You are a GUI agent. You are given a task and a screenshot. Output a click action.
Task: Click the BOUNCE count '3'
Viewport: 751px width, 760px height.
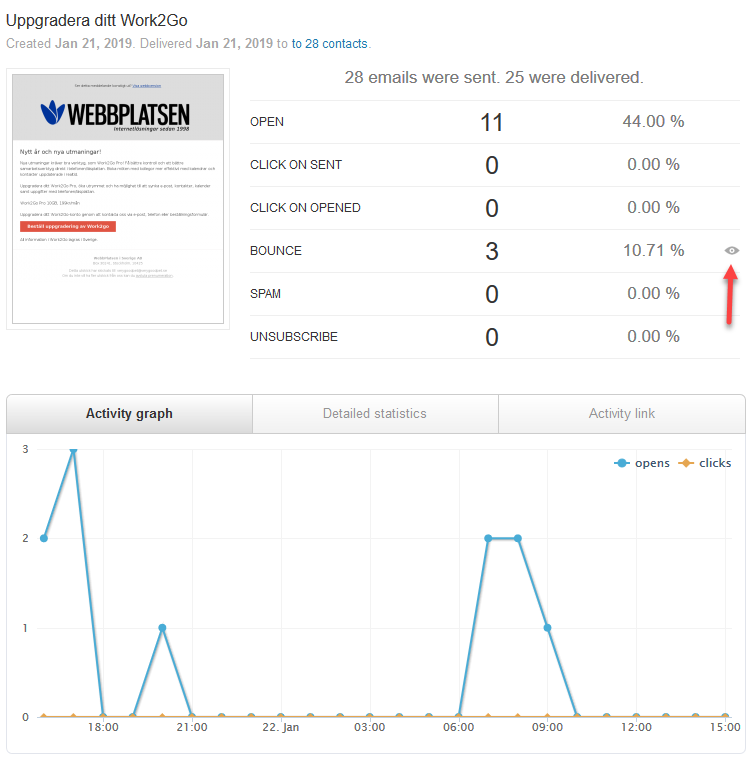click(x=492, y=251)
